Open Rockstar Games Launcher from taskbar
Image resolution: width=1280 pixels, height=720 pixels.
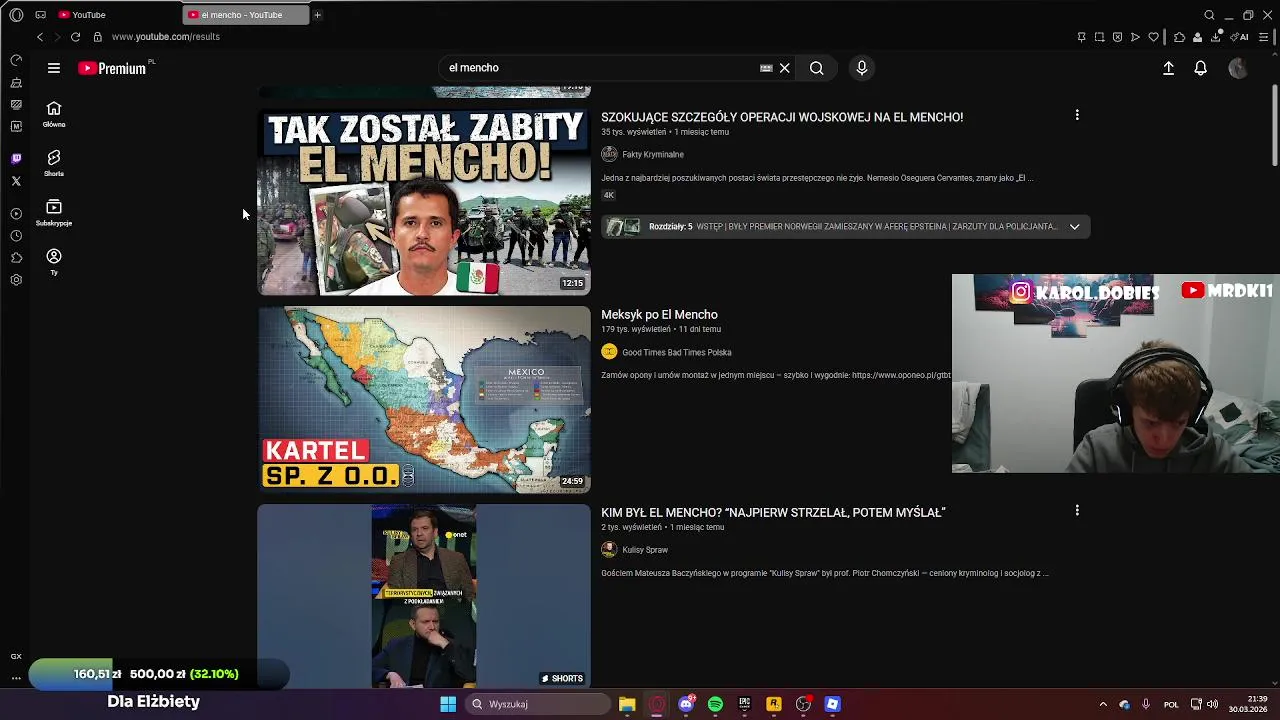click(773, 704)
